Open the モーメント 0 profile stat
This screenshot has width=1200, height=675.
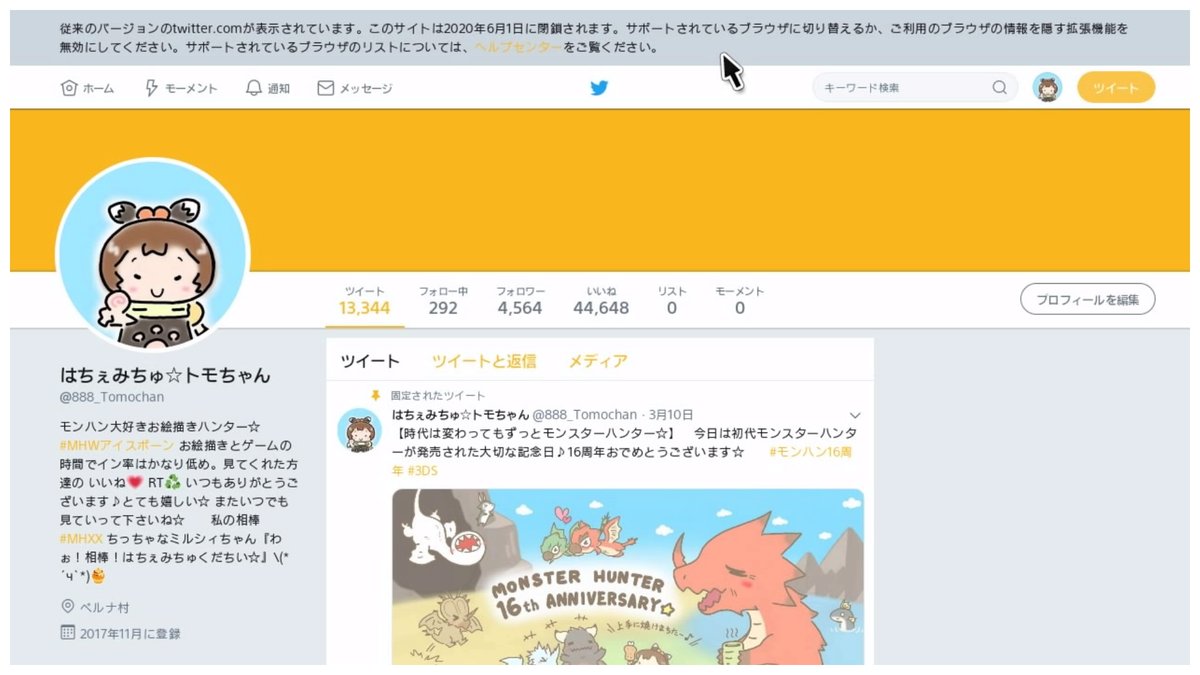pos(740,301)
